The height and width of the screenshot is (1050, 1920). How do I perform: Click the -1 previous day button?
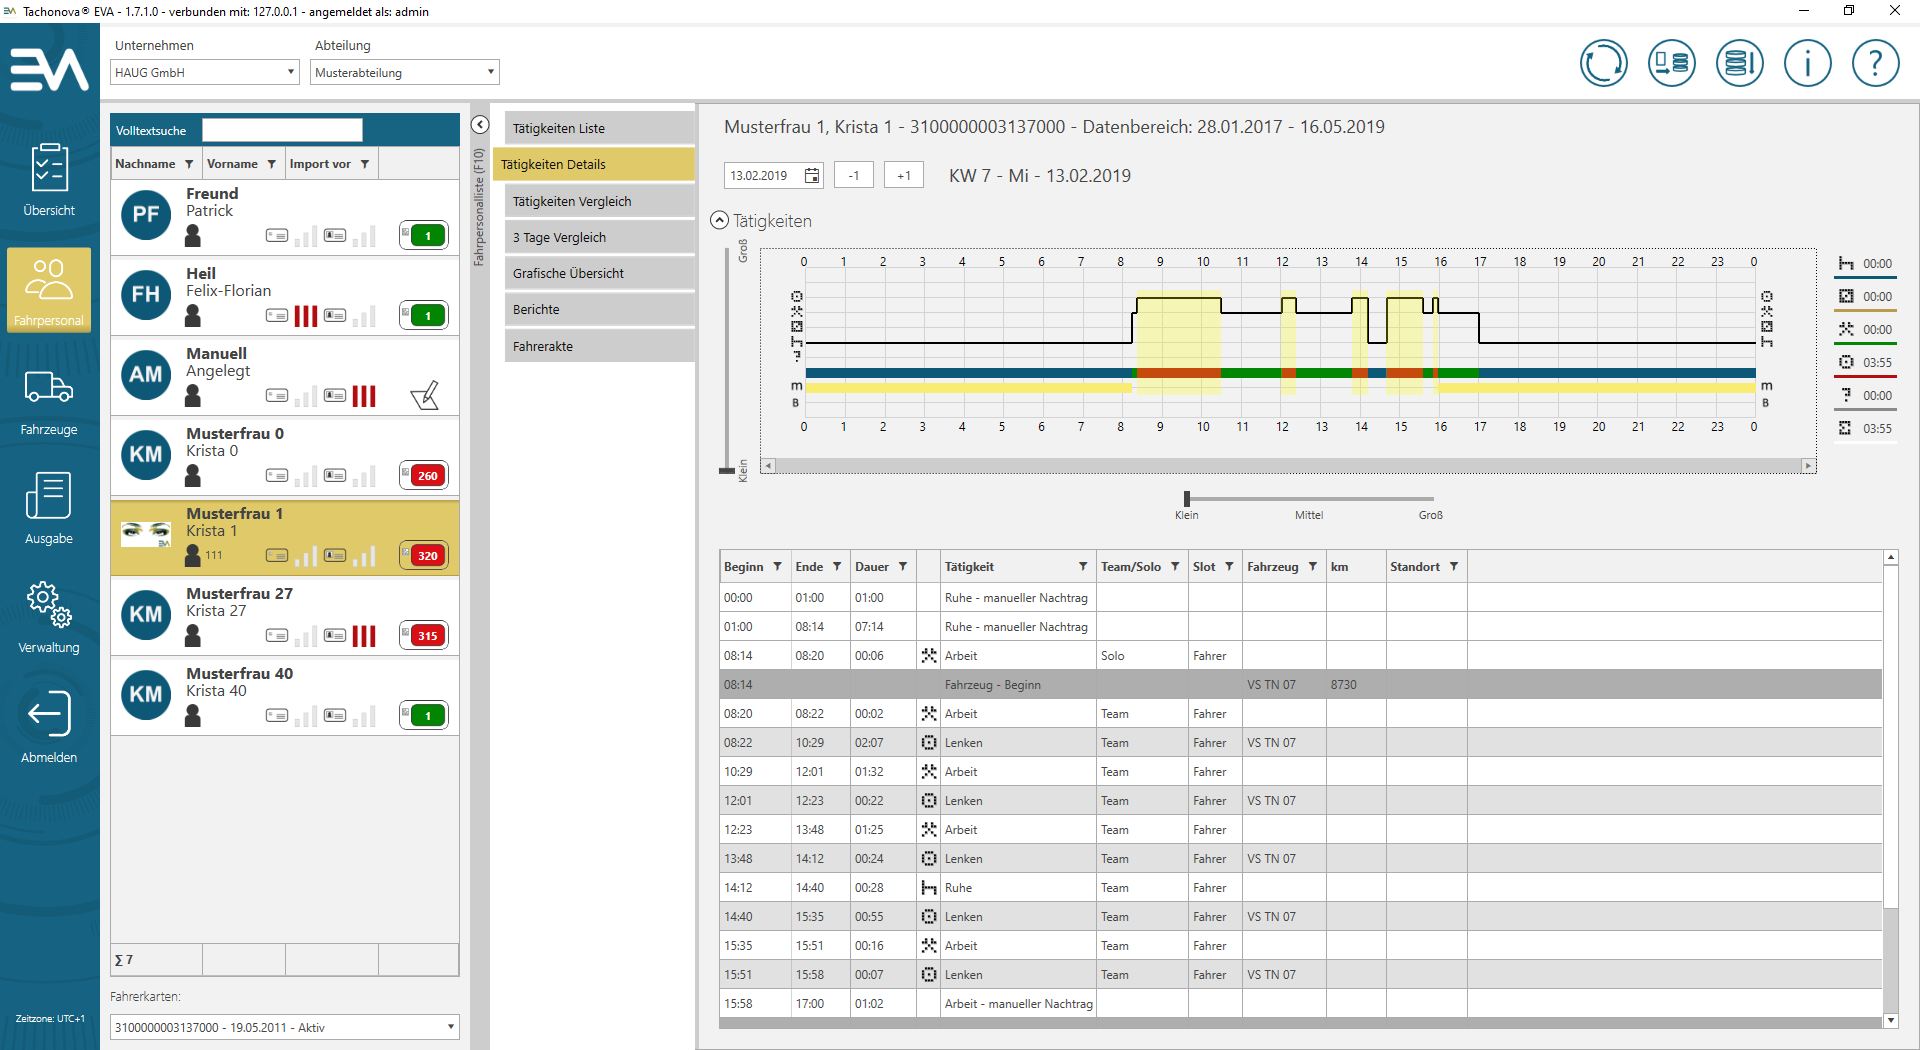click(x=854, y=176)
